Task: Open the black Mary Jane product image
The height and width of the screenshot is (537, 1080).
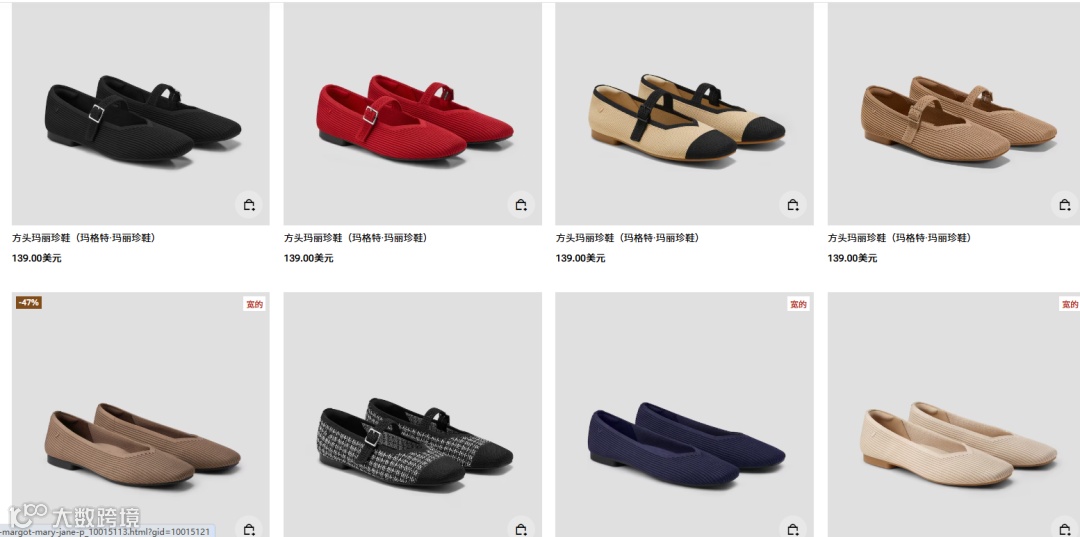Action: coord(141,114)
